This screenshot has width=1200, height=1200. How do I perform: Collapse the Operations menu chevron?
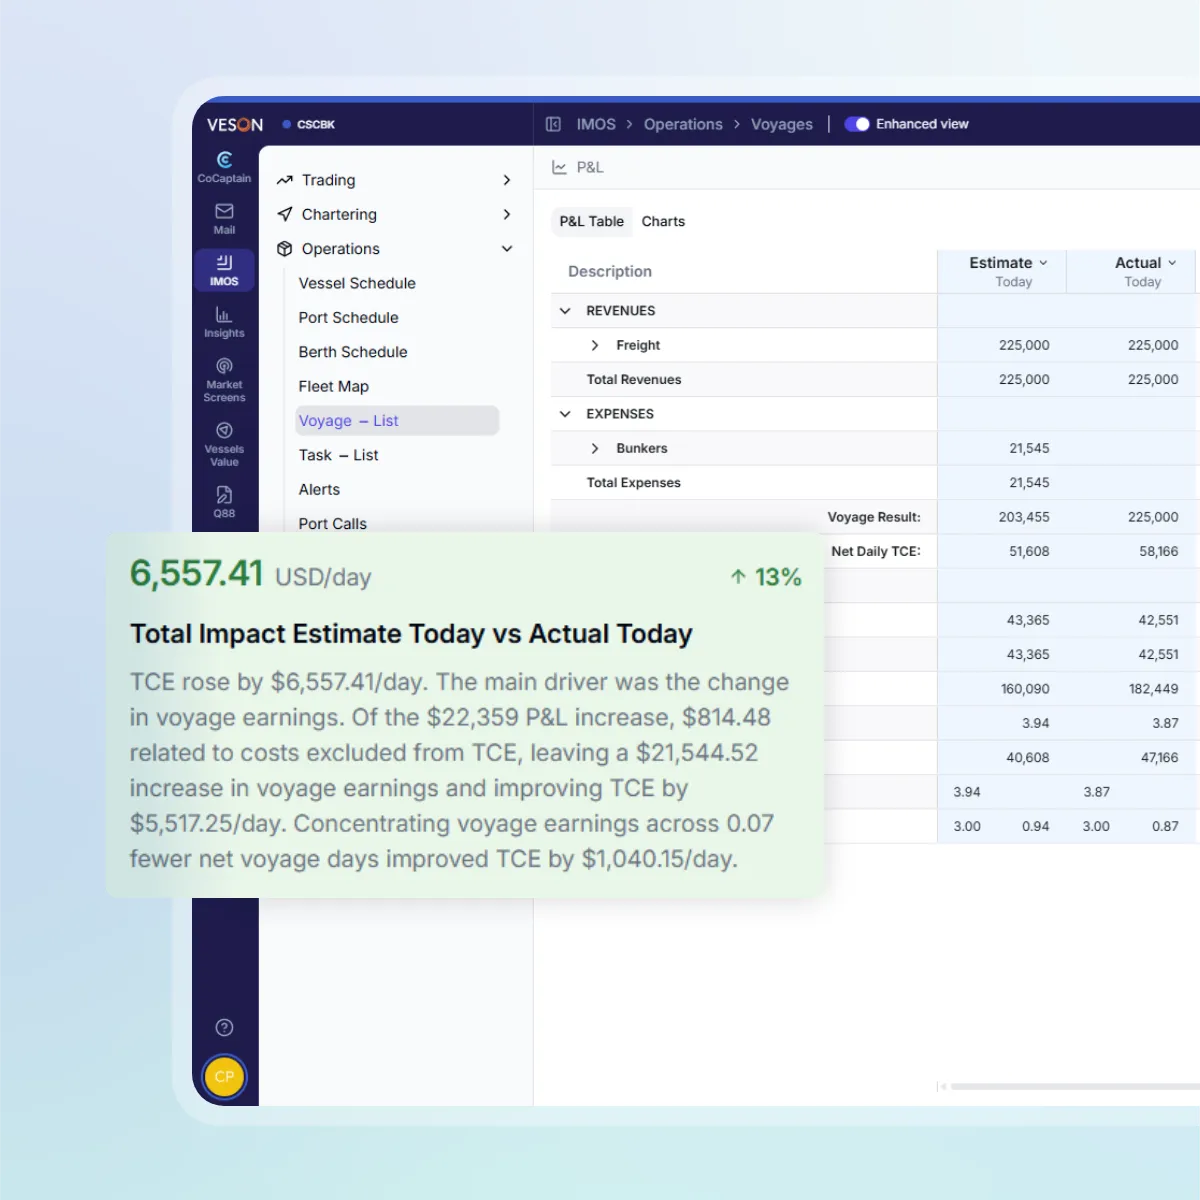pos(507,249)
